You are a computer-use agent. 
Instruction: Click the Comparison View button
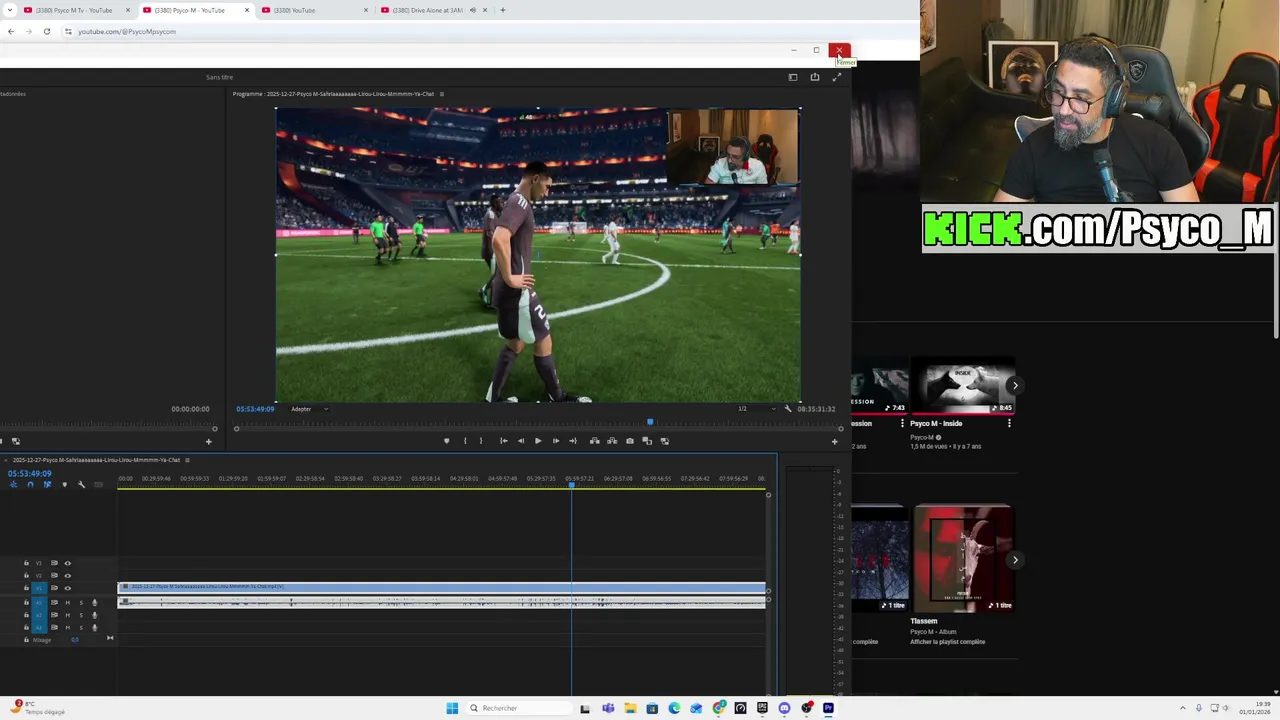(x=647, y=441)
